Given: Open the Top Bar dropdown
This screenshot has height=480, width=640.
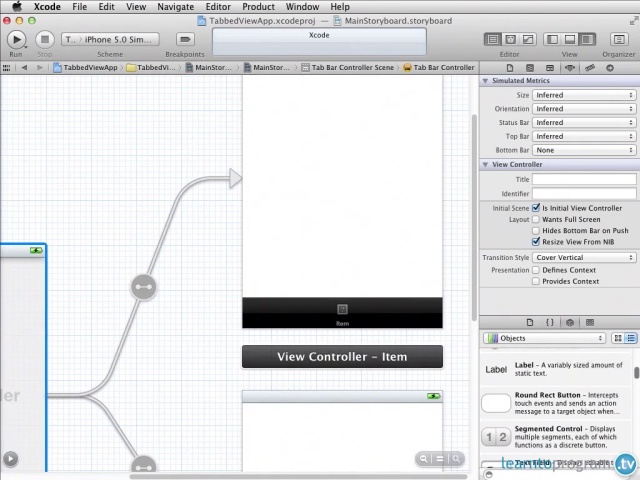Looking at the screenshot, I should 584,136.
